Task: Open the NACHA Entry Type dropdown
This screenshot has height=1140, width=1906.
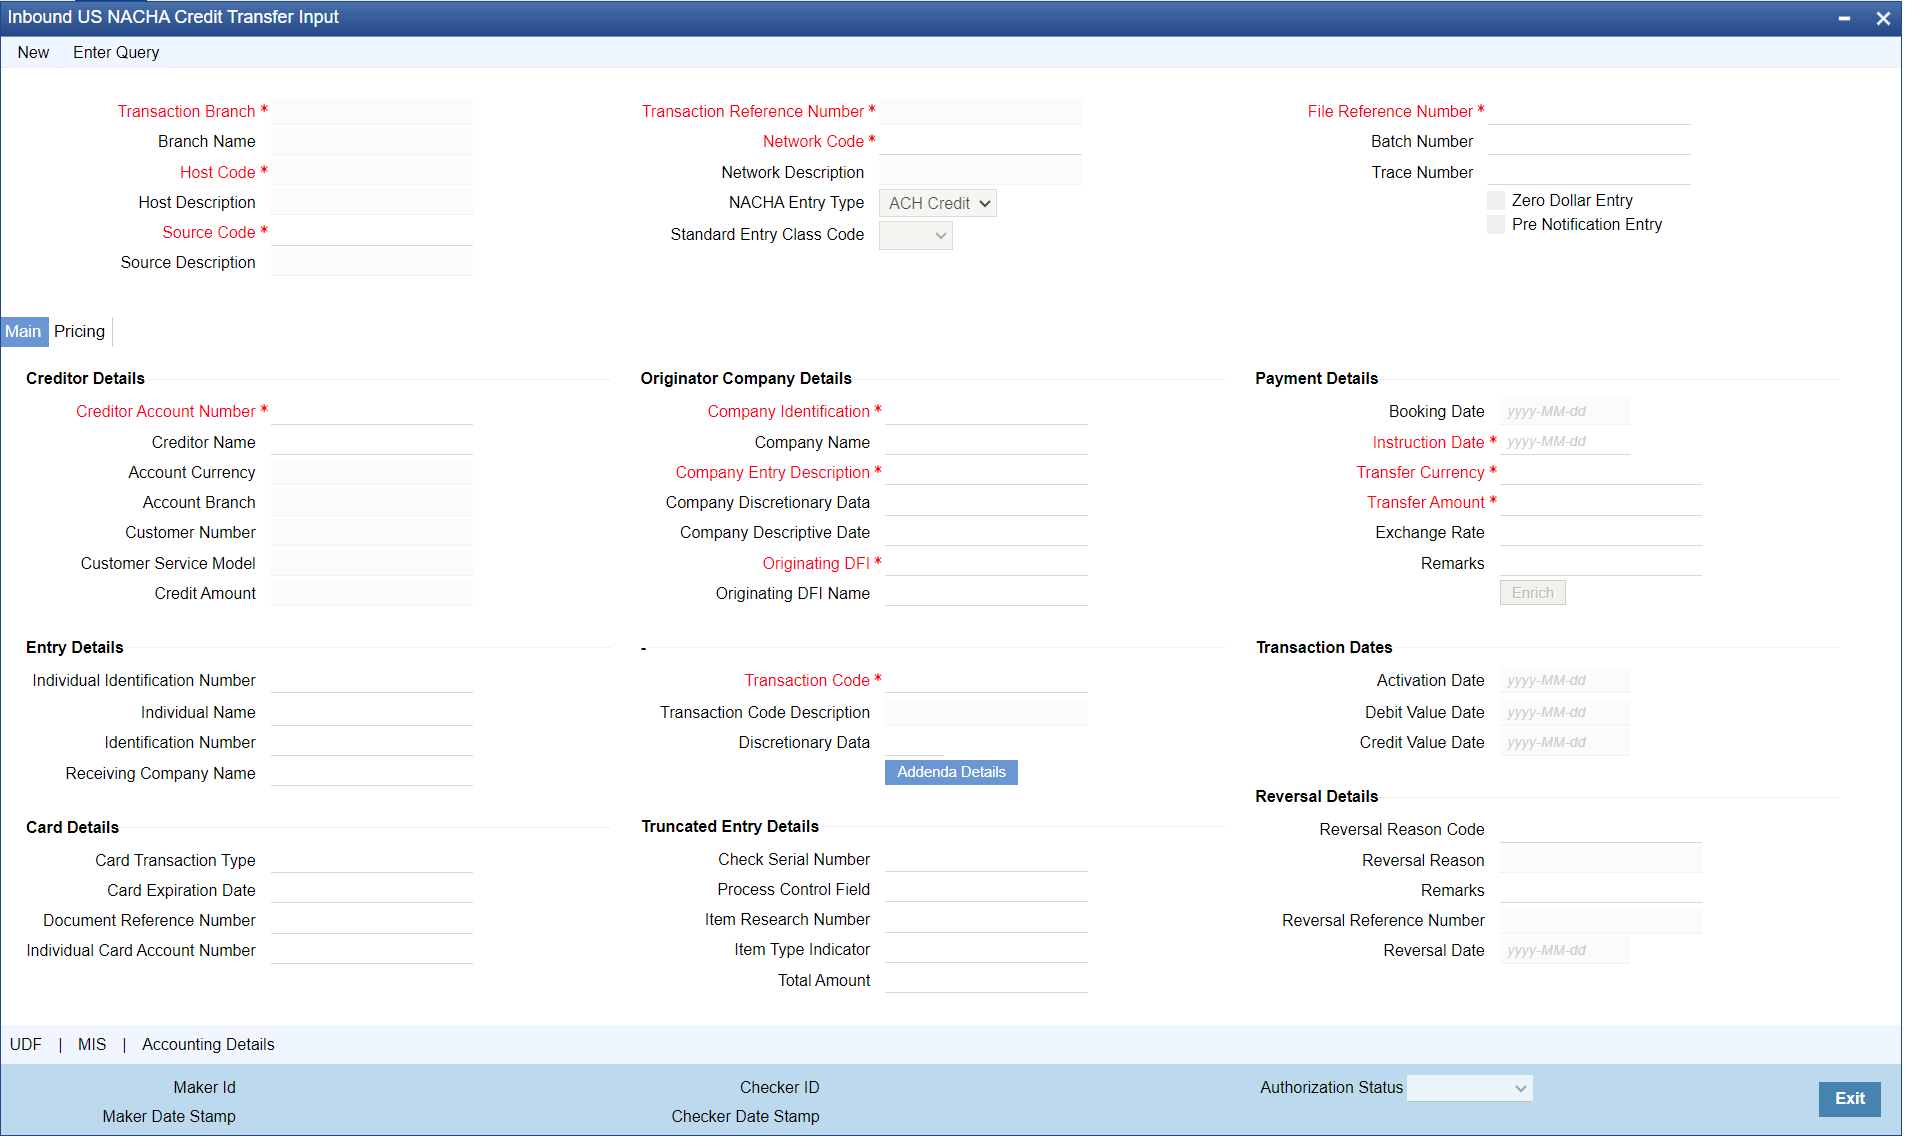Action: click(x=938, y=203)
